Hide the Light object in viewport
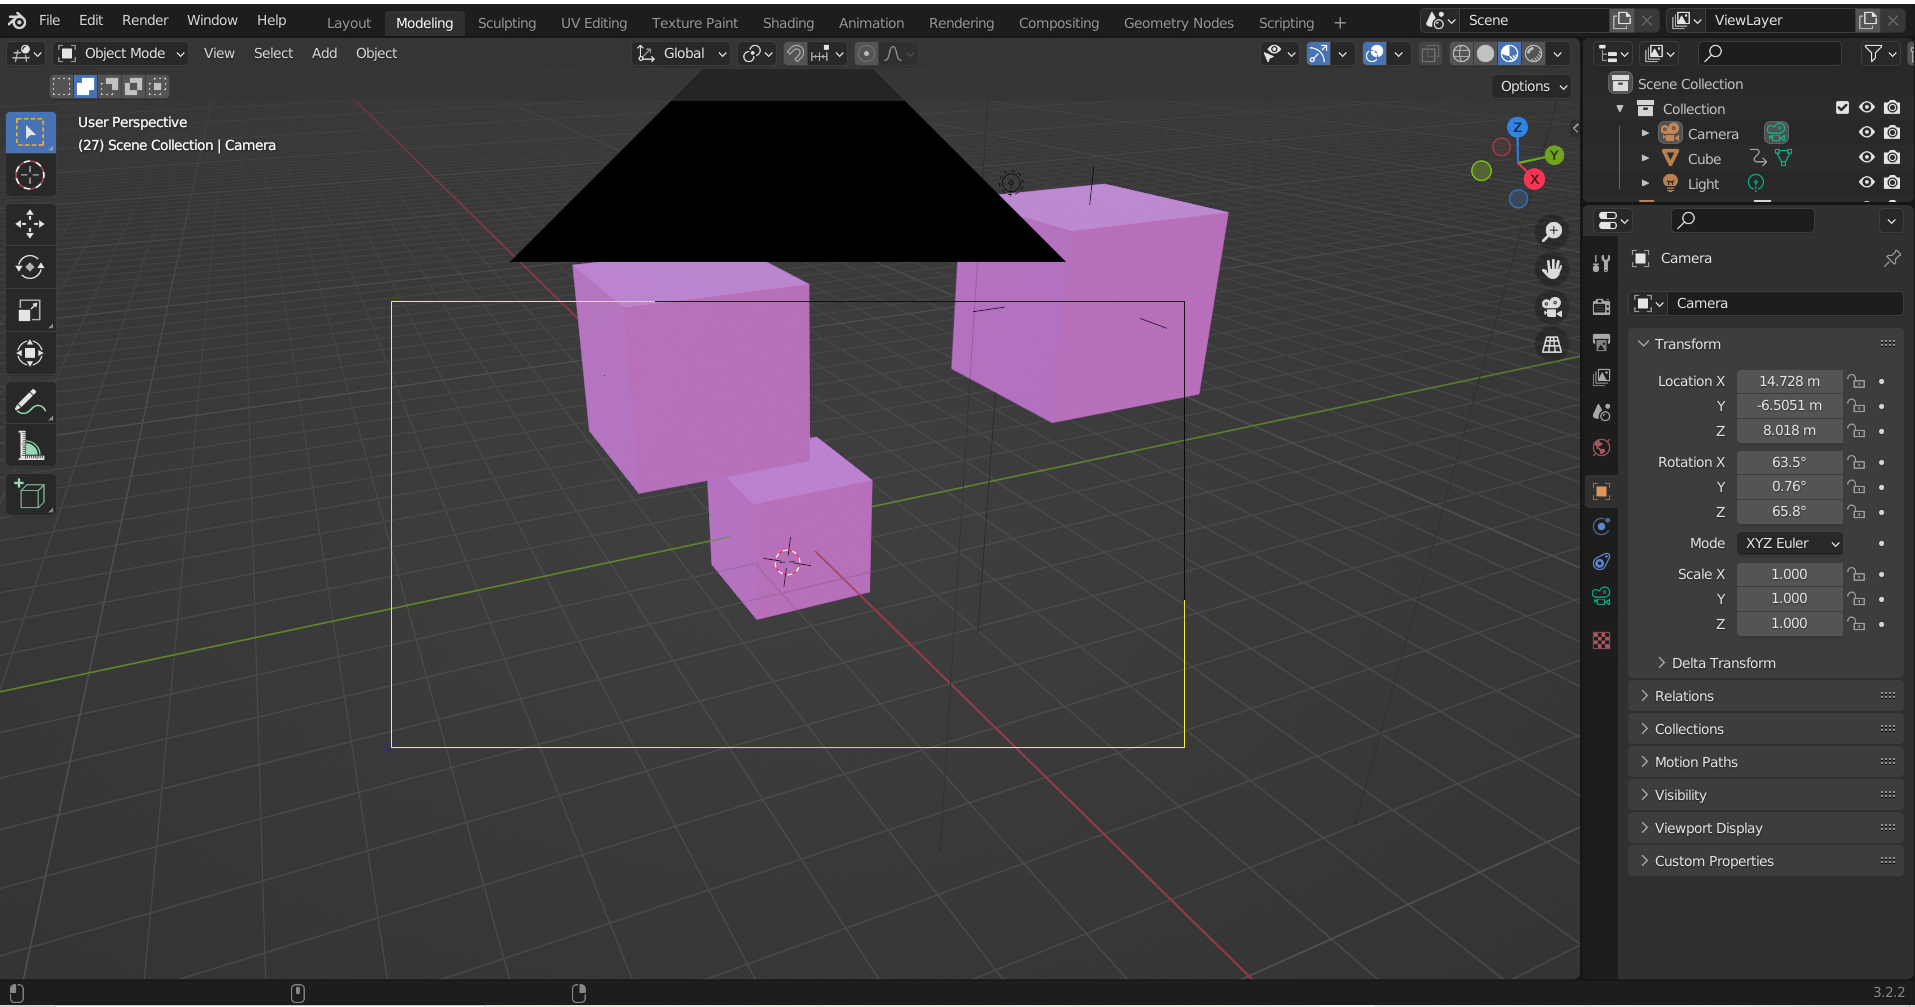The image size is (1915, 1007). click(1867, 182)
